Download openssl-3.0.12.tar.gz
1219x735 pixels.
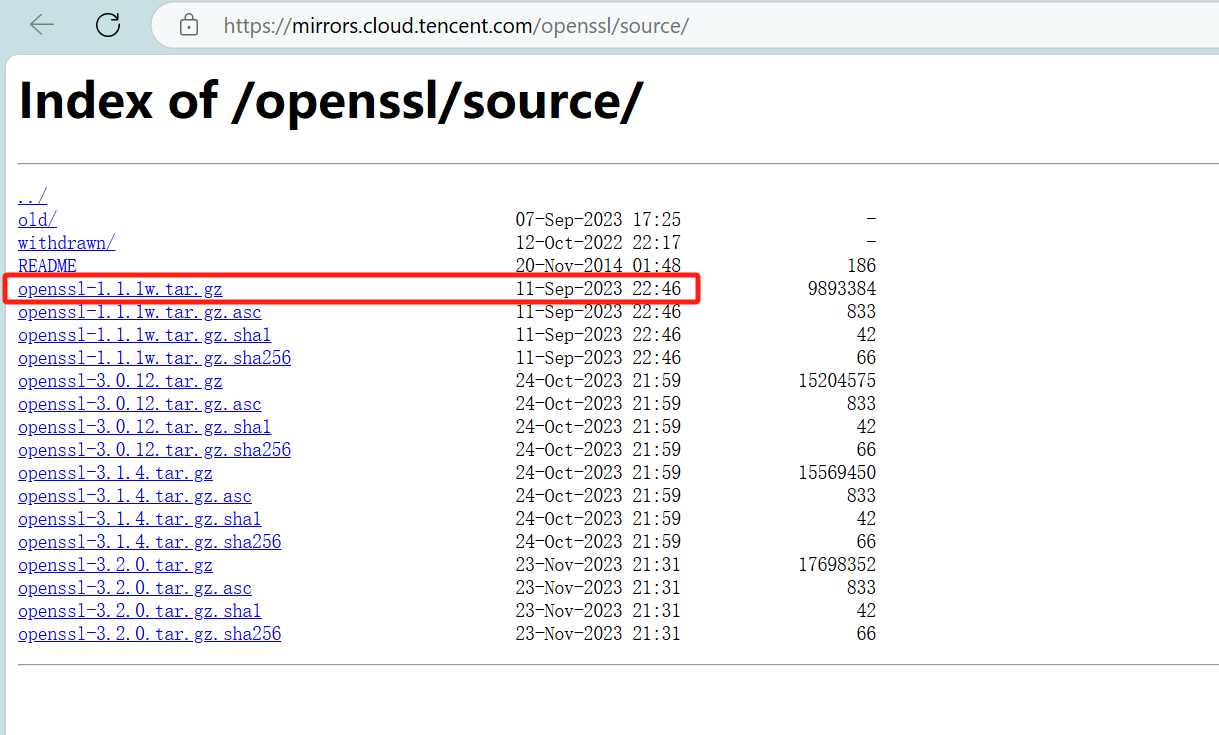coord(120,381)
